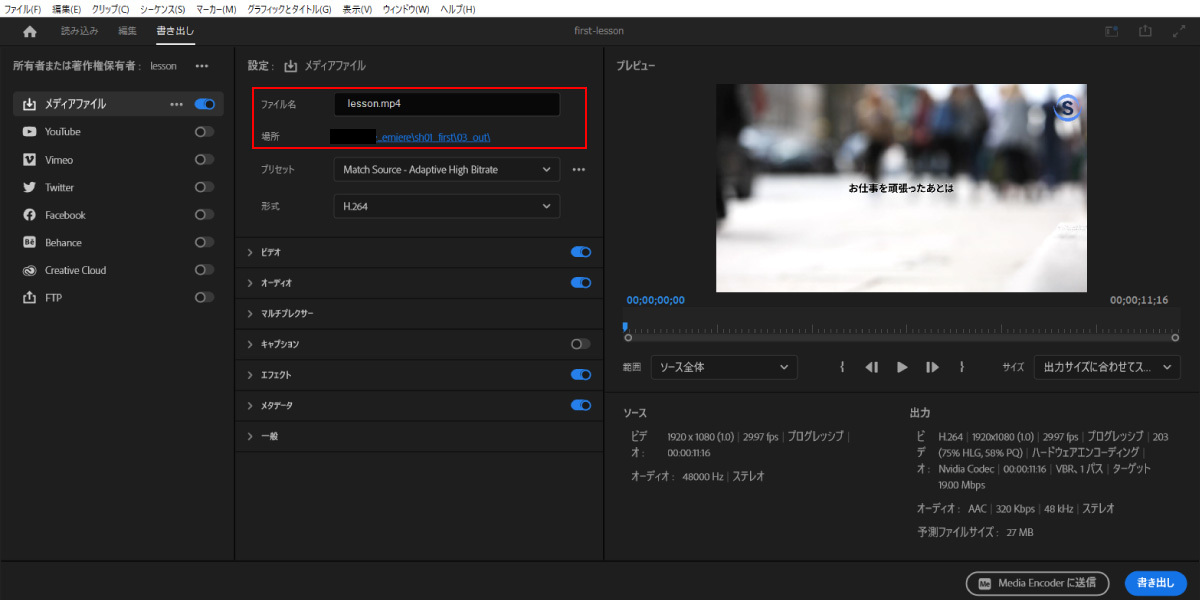Open the preview サイズ dropdown

[x=1107, y=367]
